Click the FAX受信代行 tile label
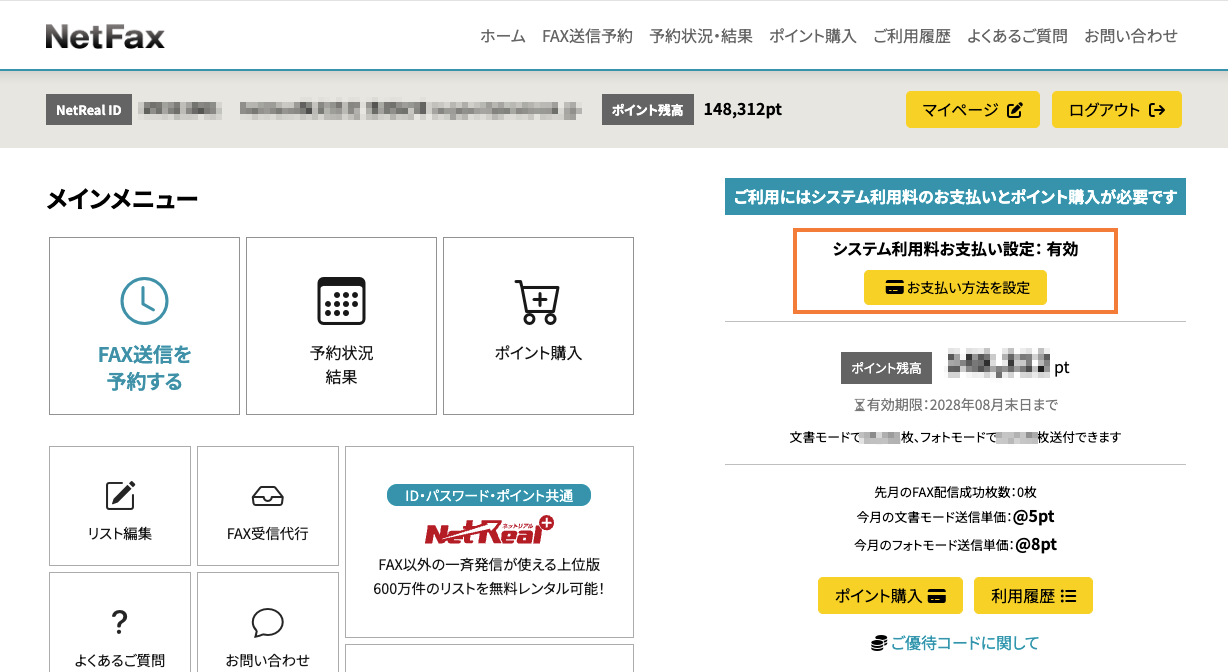 coord(267,533)
